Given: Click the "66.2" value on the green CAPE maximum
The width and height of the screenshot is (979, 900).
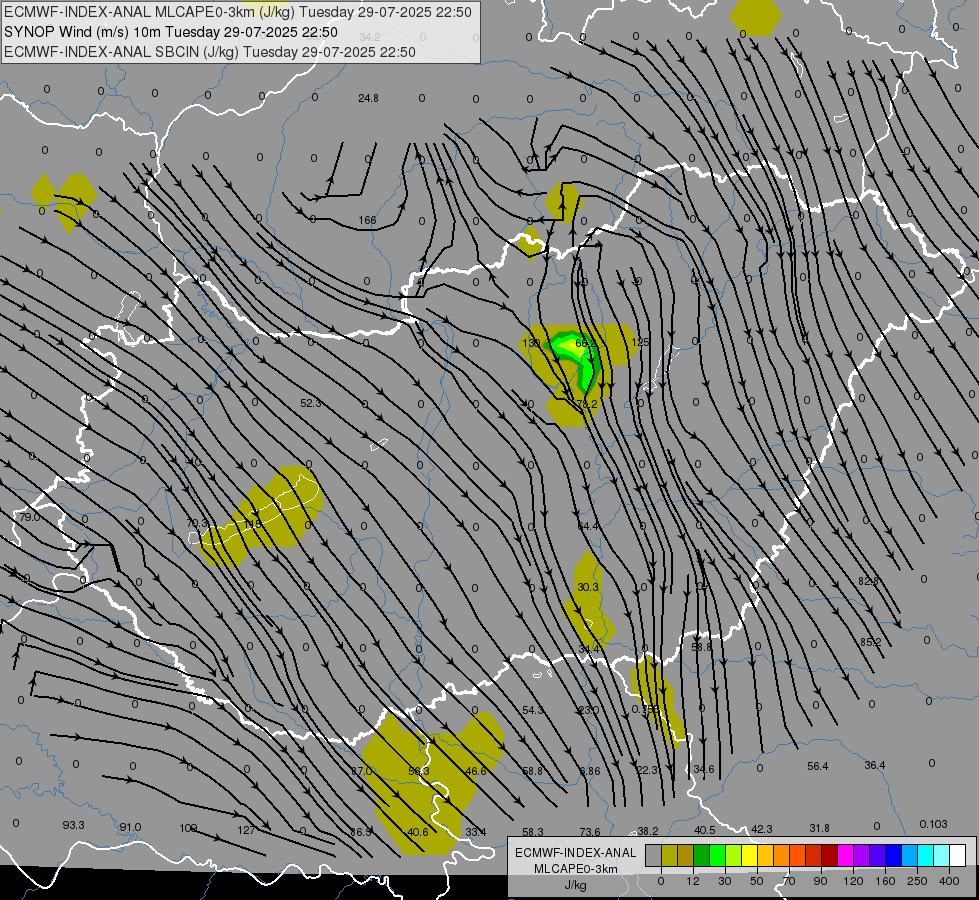Looking at the screenshot, I should point(586,343).
